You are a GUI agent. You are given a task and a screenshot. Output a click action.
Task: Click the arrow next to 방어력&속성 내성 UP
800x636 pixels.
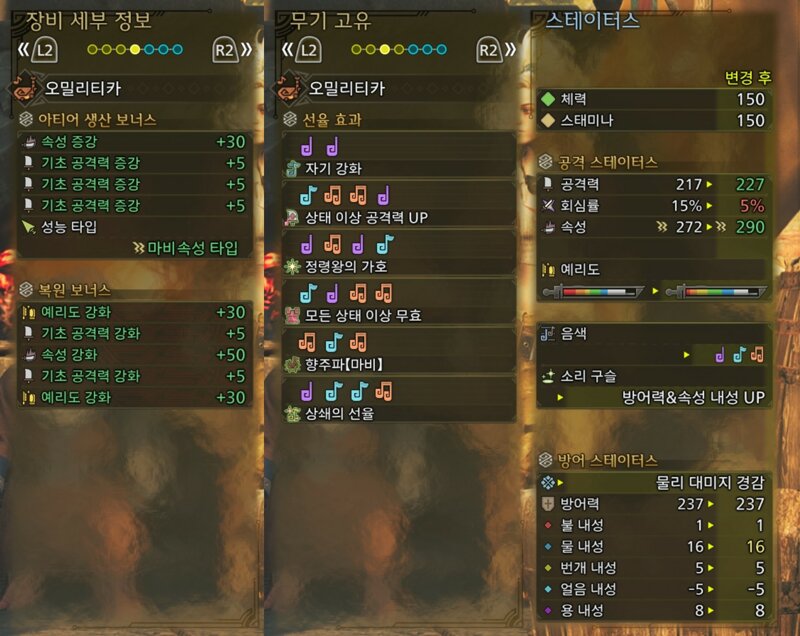coord(560,397)
